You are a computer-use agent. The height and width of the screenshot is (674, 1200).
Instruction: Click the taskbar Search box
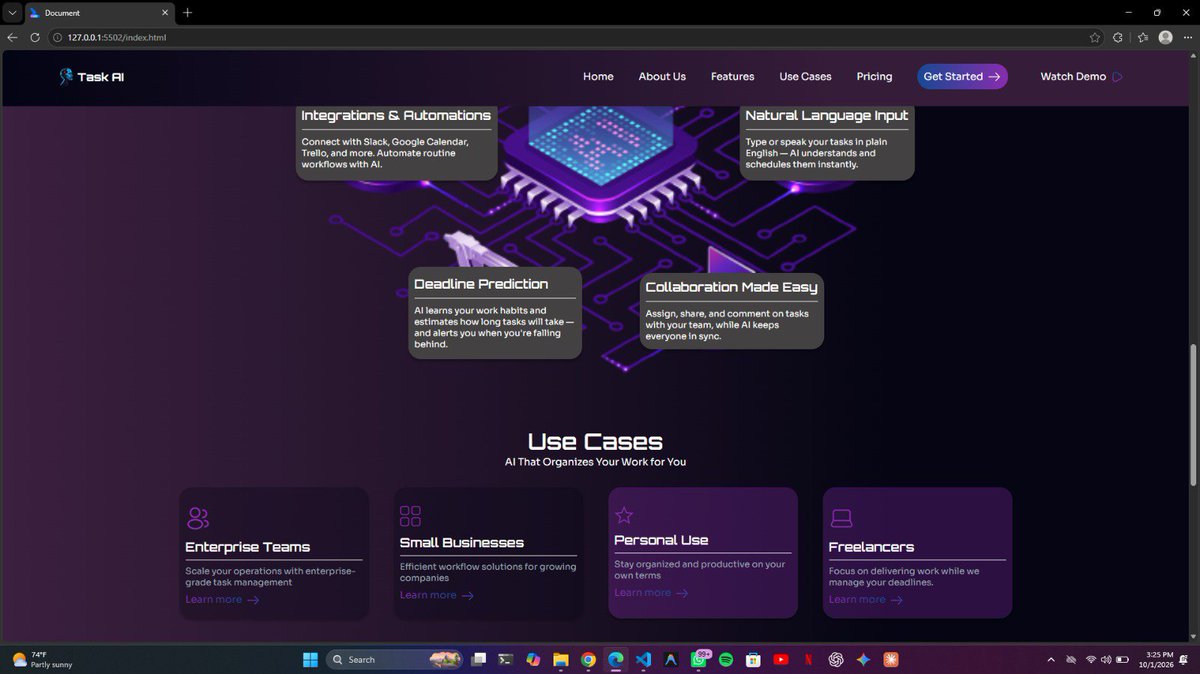[394, 659]
